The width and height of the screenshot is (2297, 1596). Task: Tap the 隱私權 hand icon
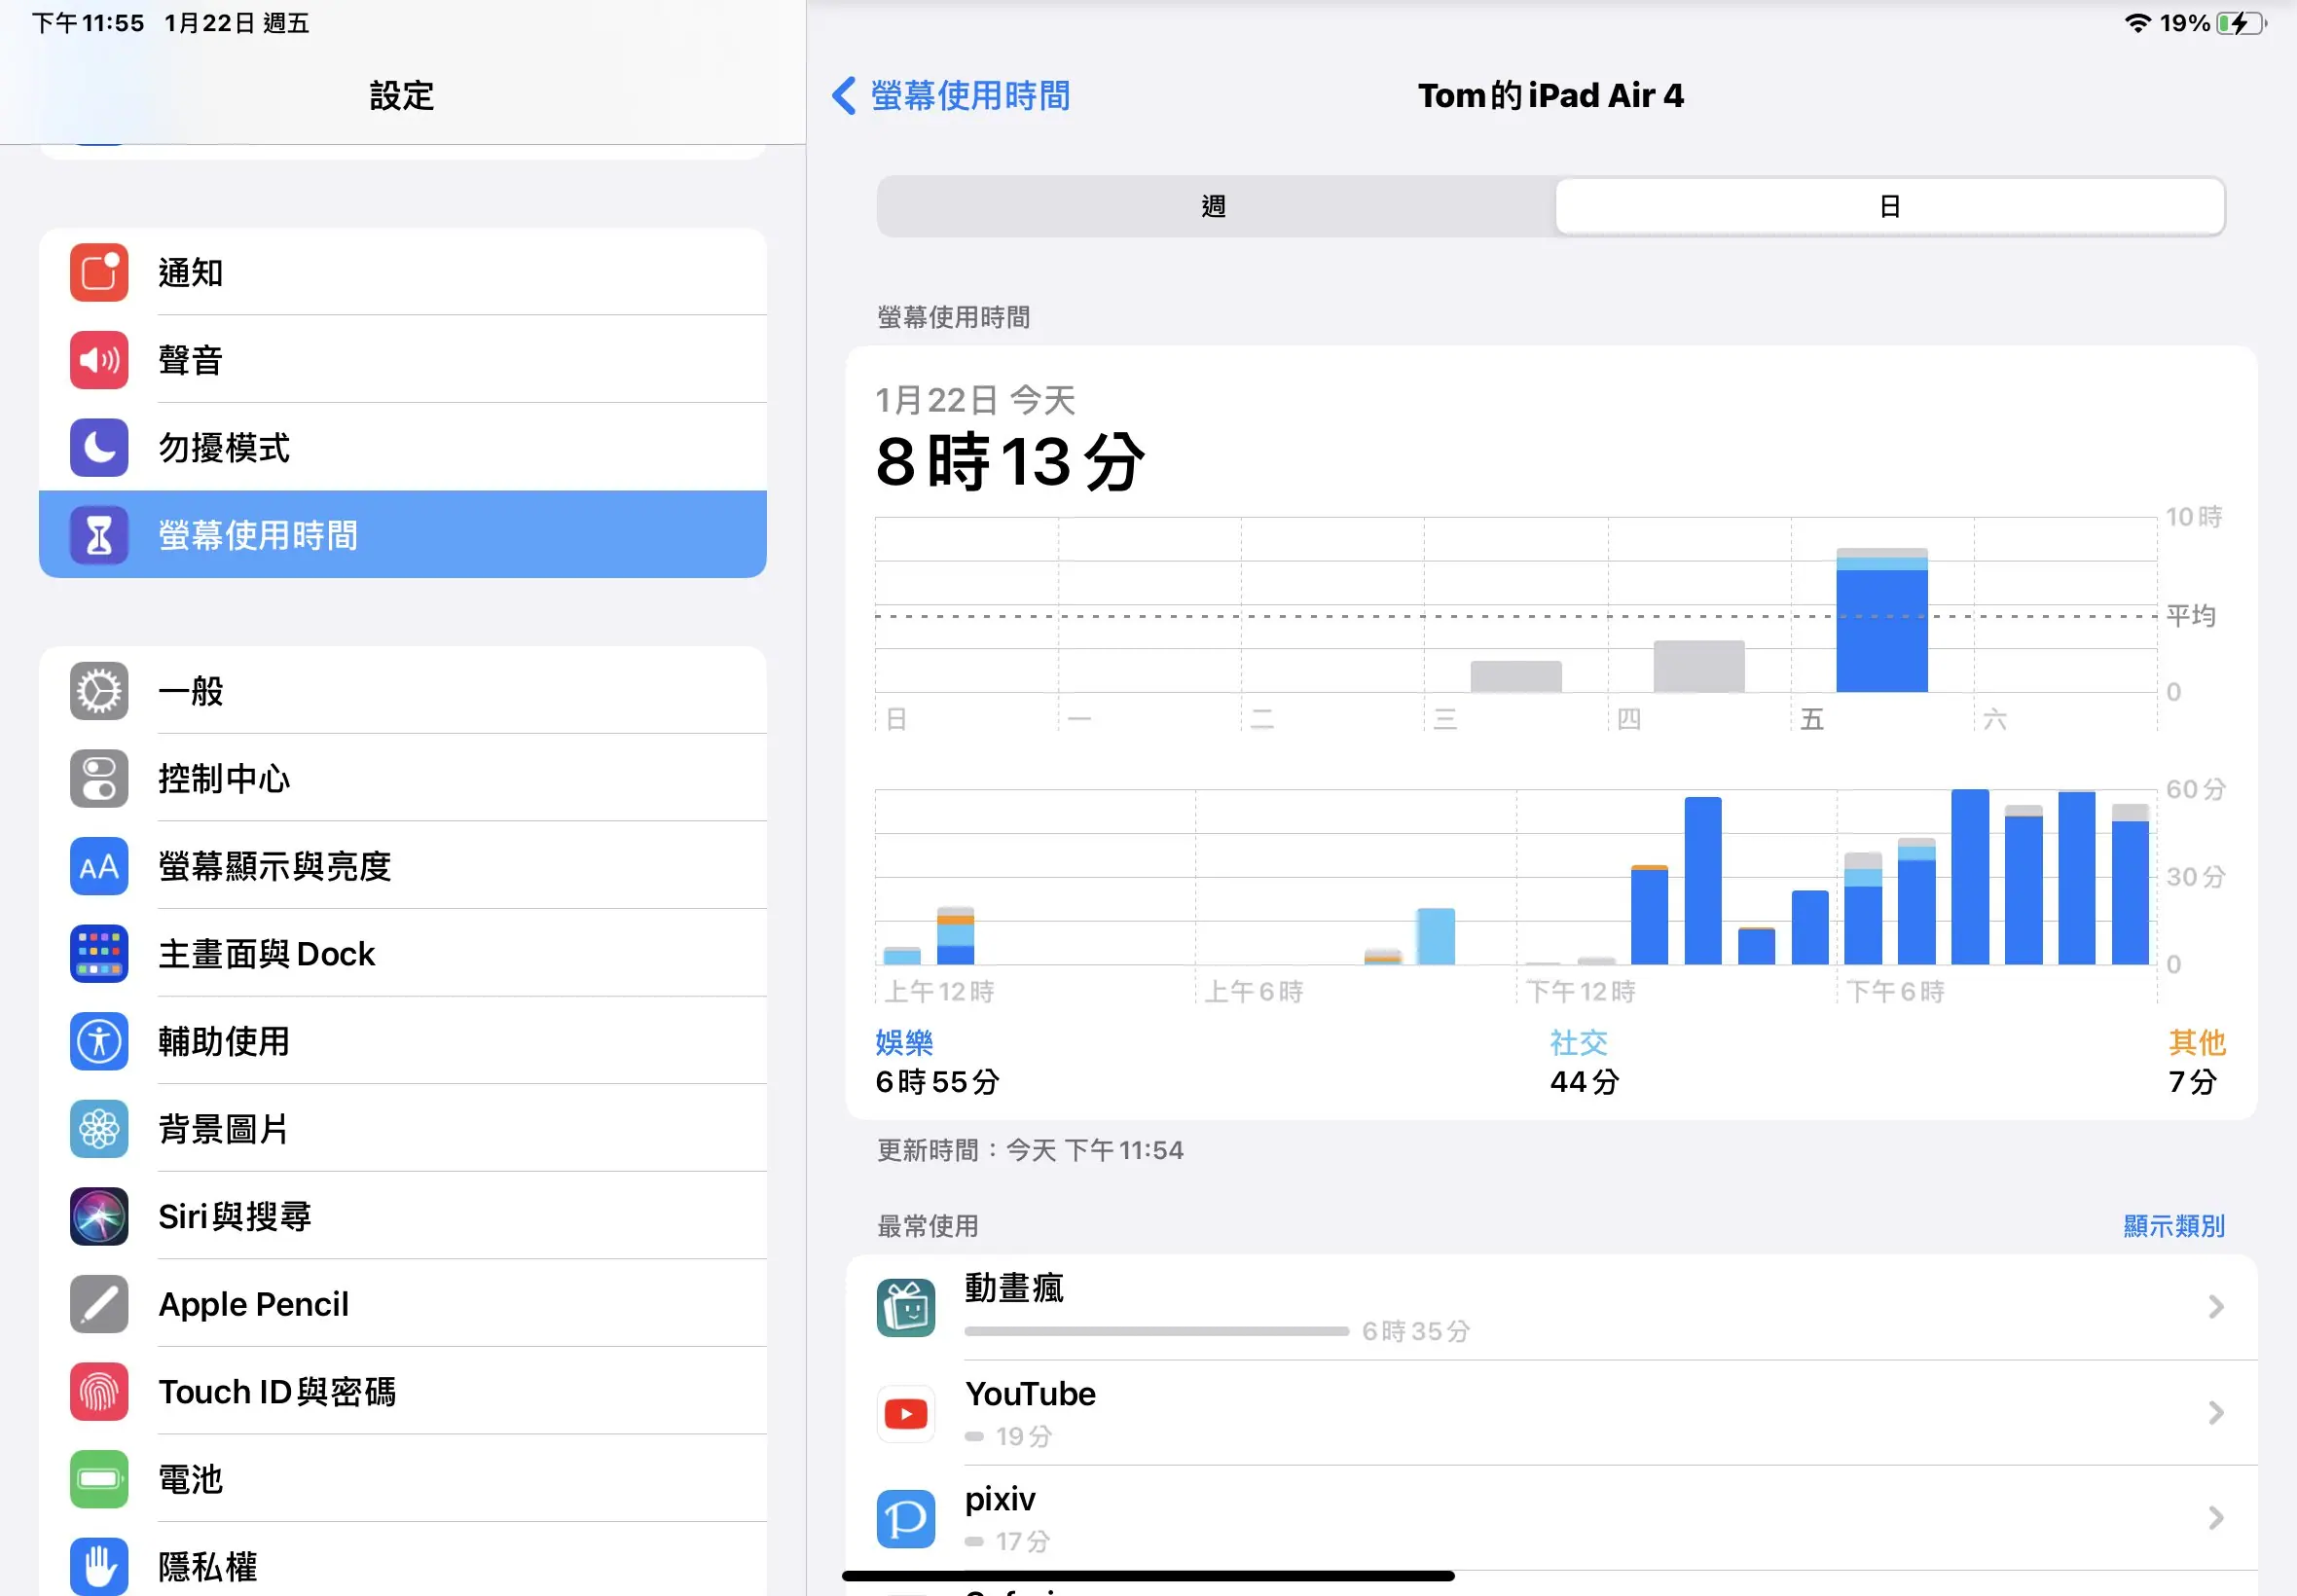tap(99, 1566)
